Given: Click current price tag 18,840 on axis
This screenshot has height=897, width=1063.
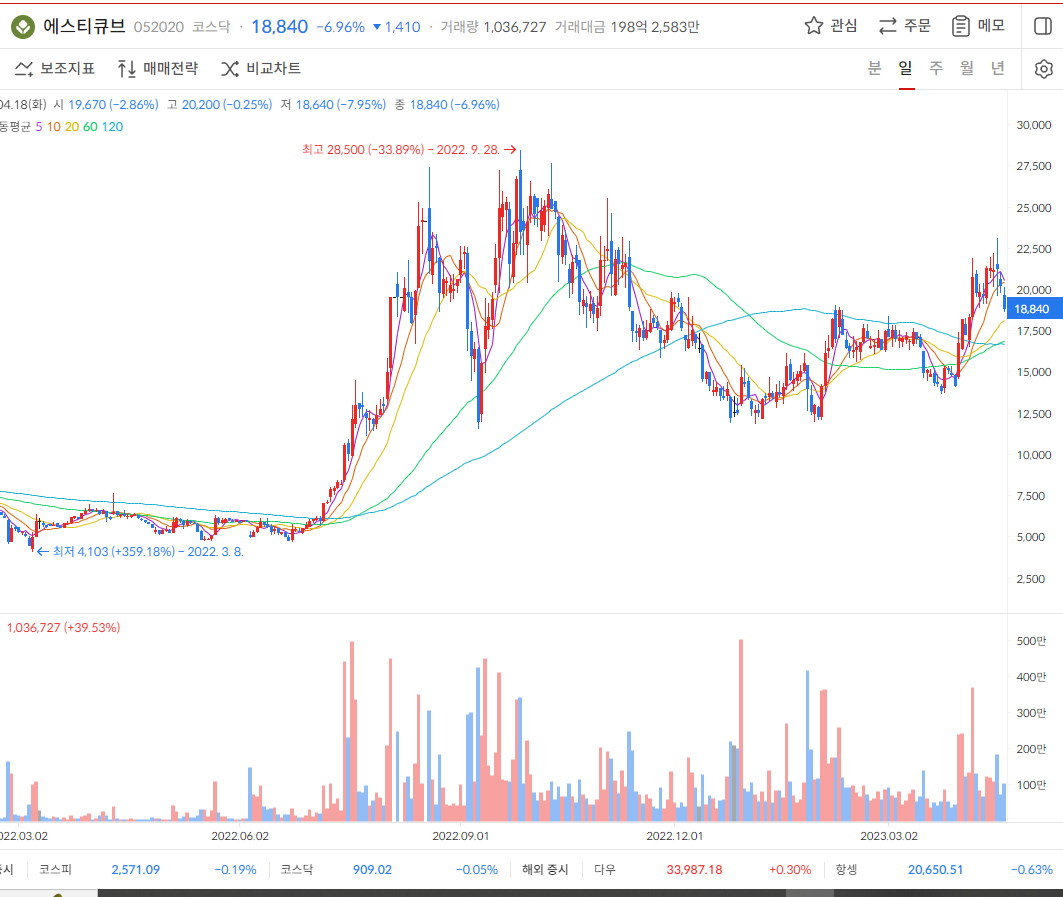Looking at the screenshot, I should (1035, 309).
